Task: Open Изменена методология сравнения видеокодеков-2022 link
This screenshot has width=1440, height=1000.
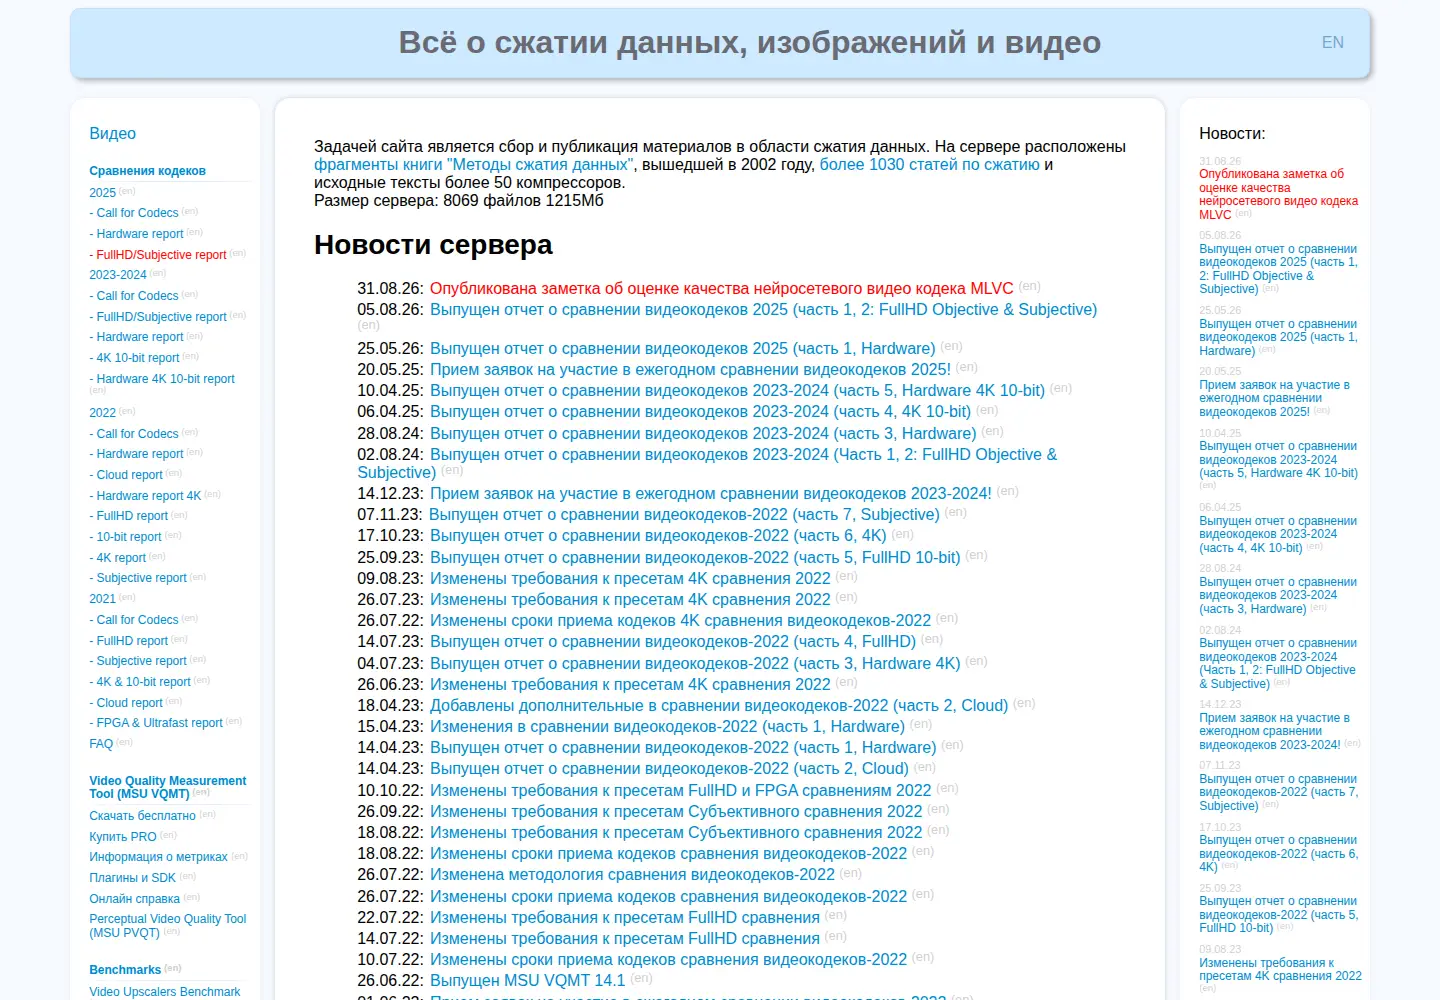Action: pos(632,875)
